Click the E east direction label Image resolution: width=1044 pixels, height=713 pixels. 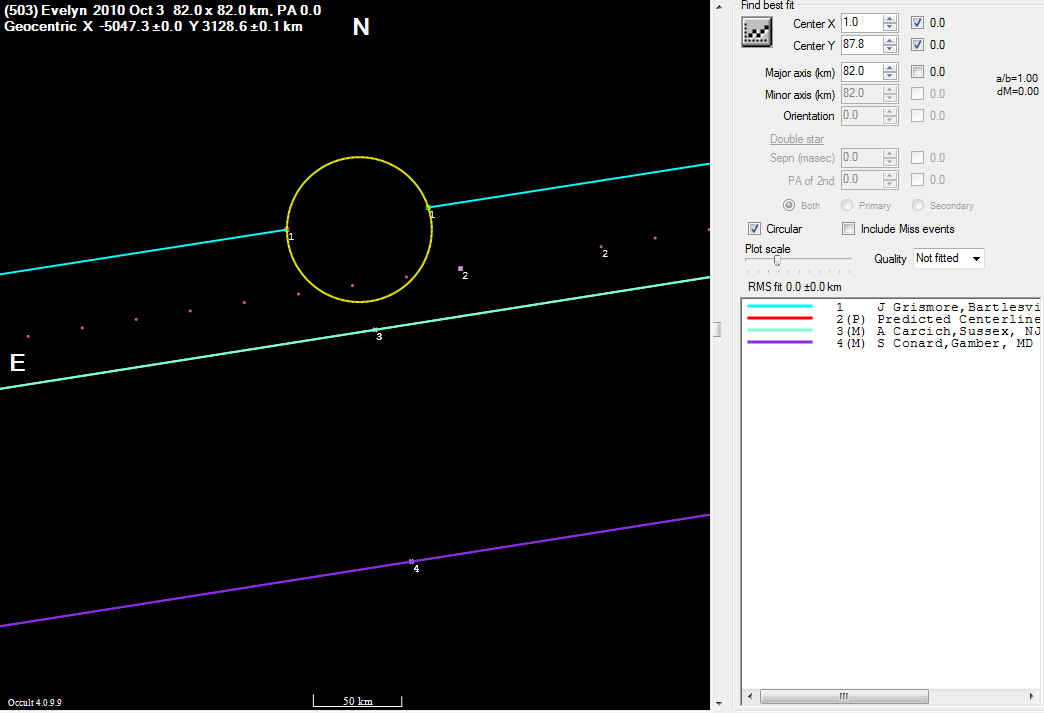[17, 362]
